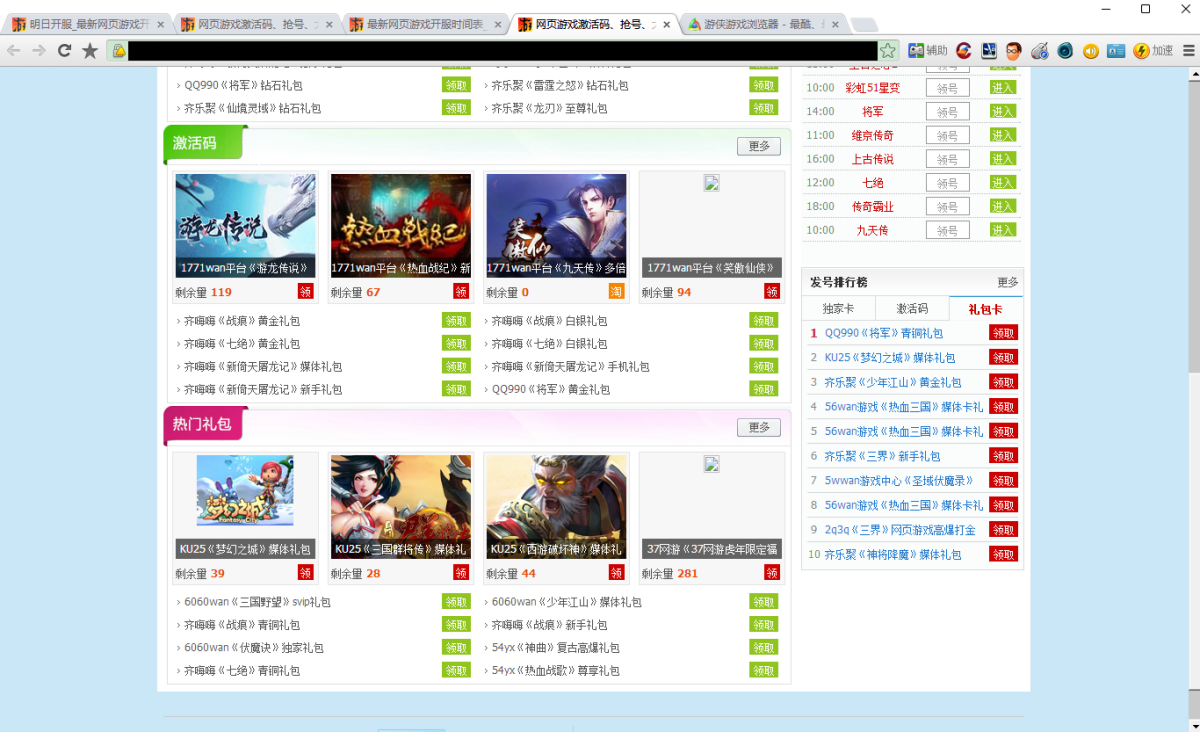The height and width of the screenshot is (732, 1200).
Task: Click 进入 button for 上古传说
Action: 1002,159
